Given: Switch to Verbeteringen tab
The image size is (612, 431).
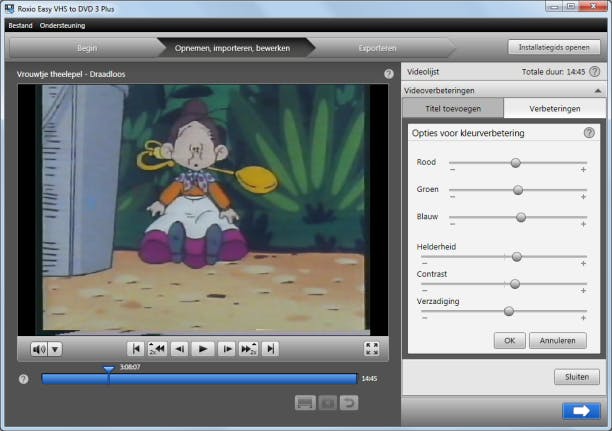Looking at the screenshot, I should (555, 109).
